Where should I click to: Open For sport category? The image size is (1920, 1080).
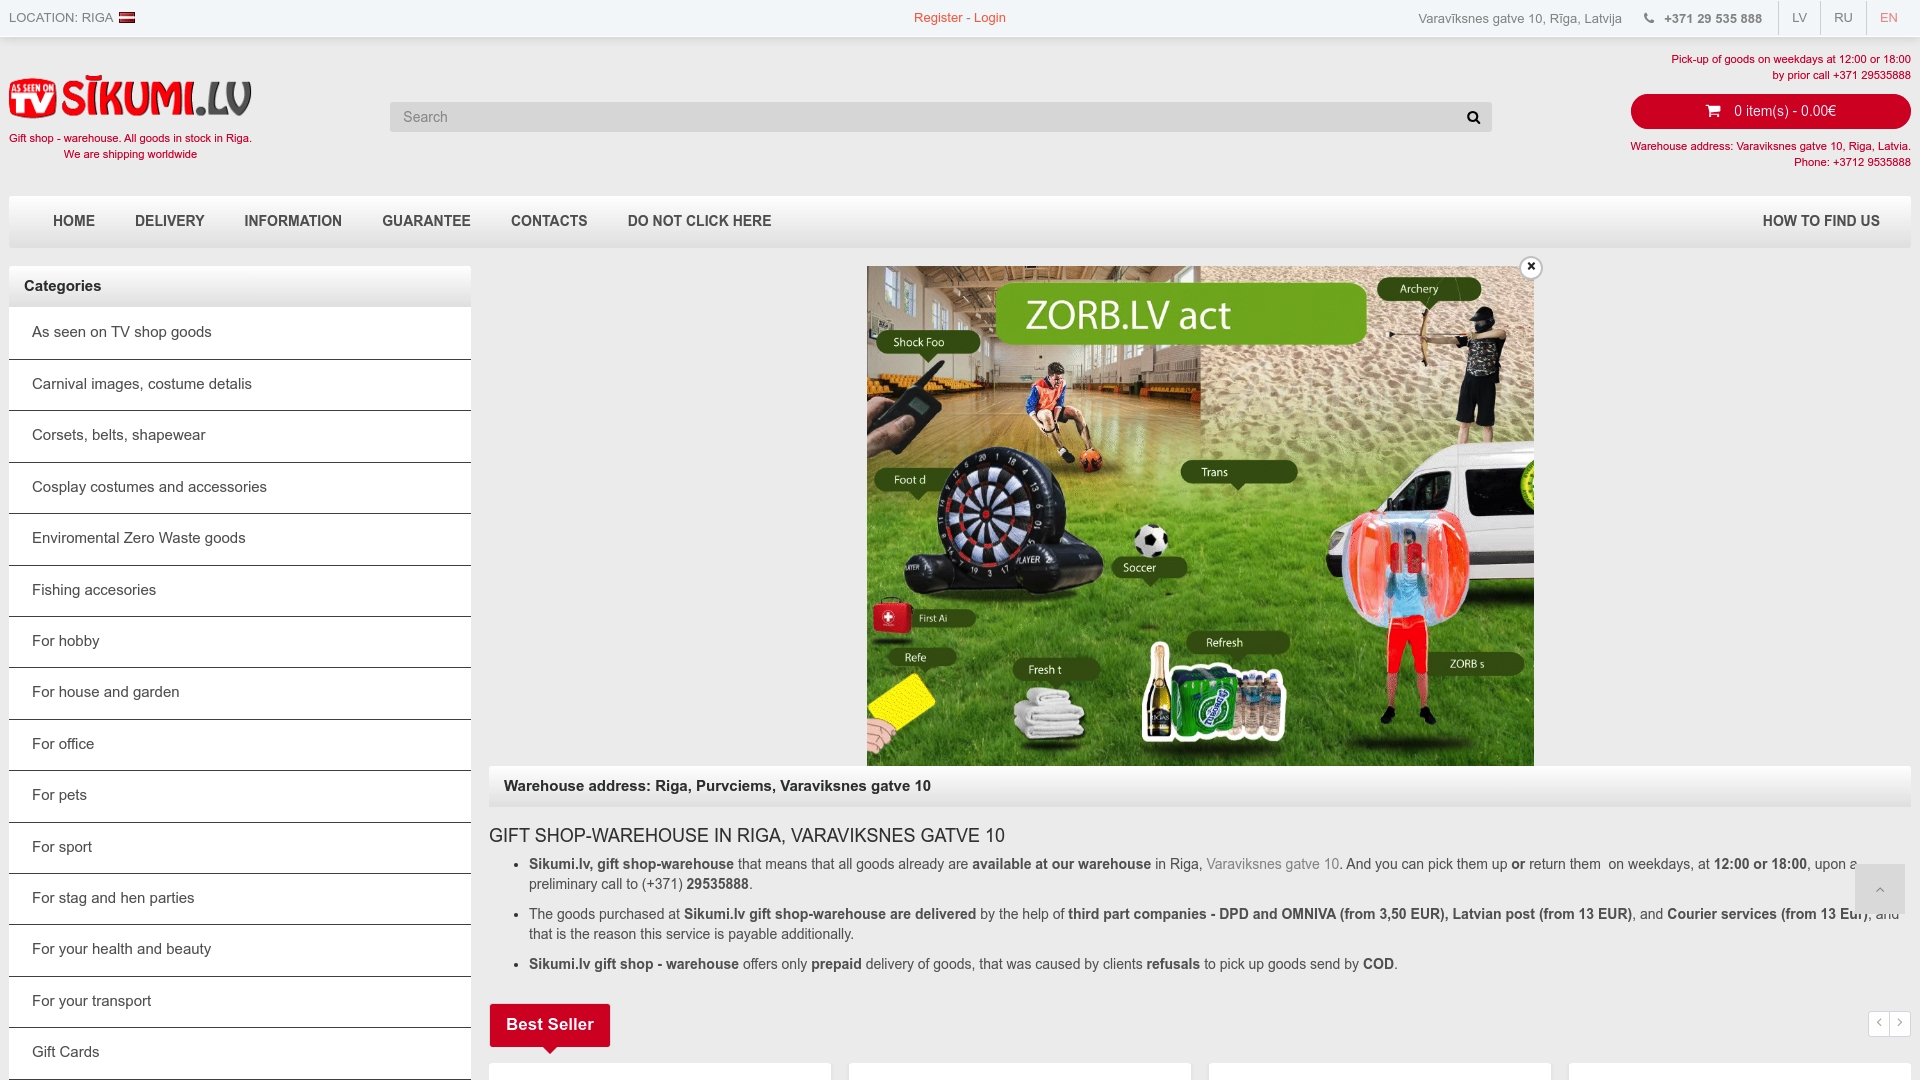[240, 848]
